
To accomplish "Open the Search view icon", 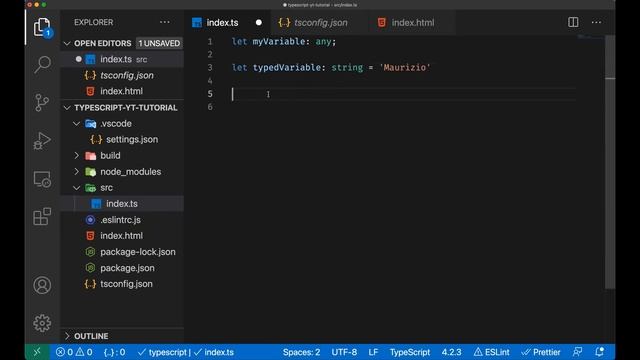I will click(42, 64).
